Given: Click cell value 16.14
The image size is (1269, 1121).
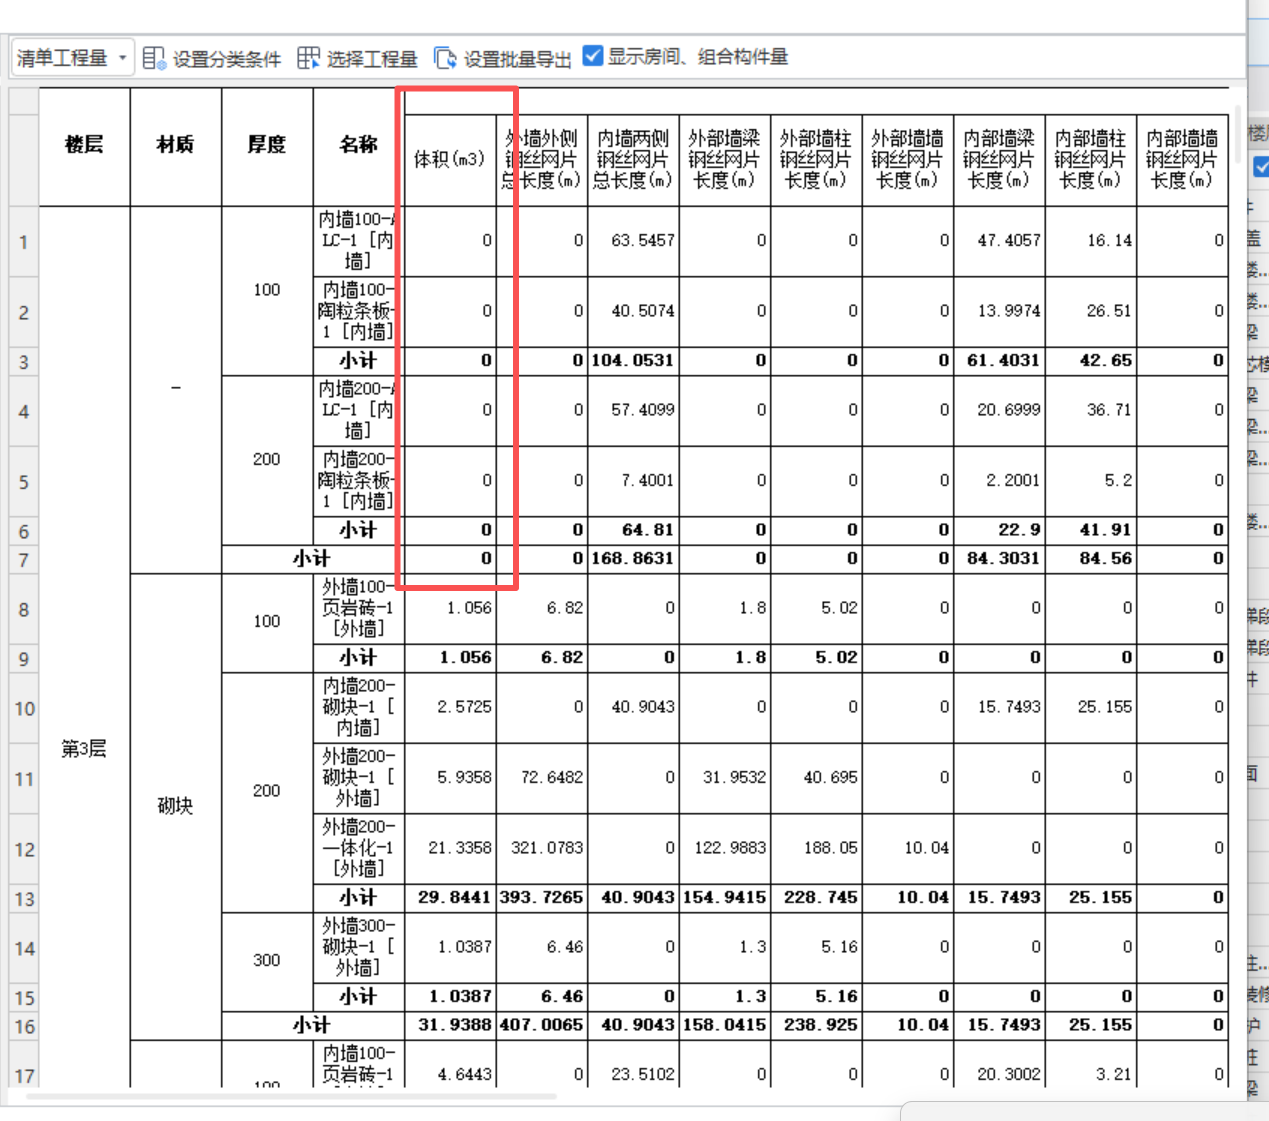Looking at the screenshot, I should [x=1109, y=241].
